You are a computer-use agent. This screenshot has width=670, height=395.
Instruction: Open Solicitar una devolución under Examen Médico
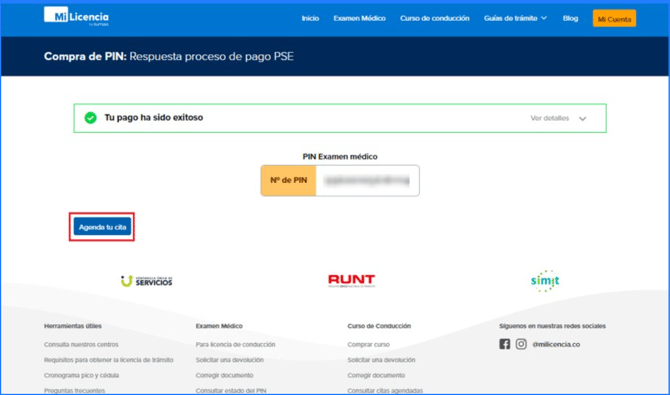point(229,360)
